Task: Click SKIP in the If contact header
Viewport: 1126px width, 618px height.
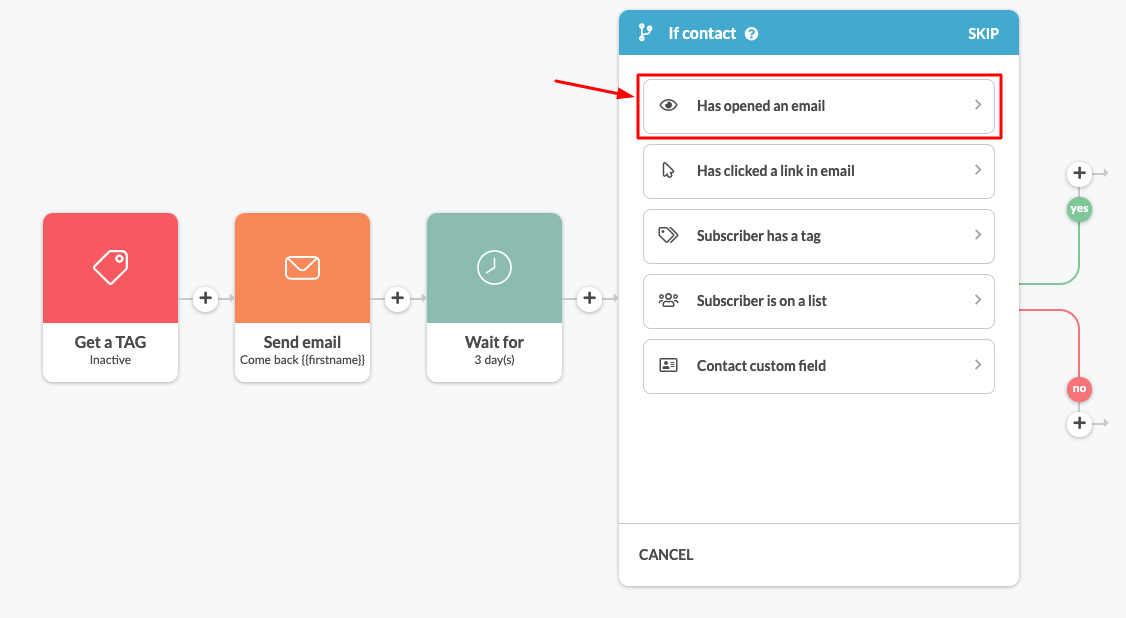Action: pyautogui.click(x=983, y=32)
